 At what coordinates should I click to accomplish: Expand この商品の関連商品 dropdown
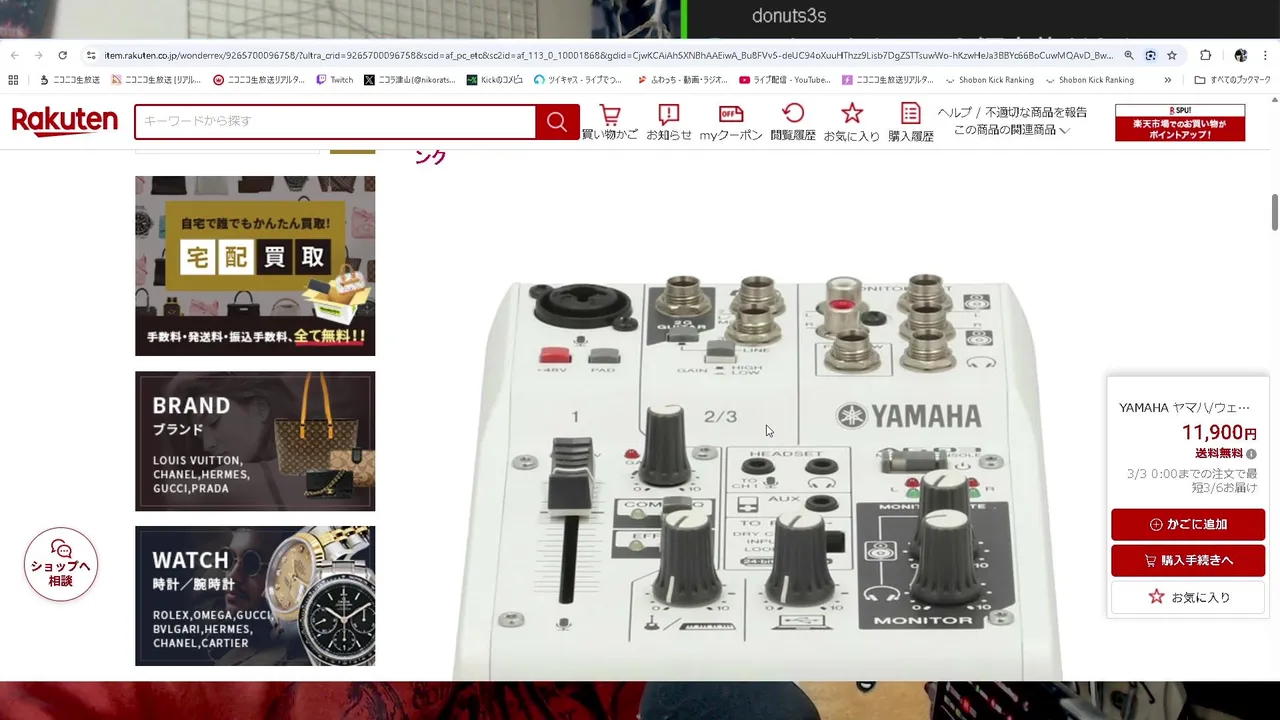tap(1011, 130)
